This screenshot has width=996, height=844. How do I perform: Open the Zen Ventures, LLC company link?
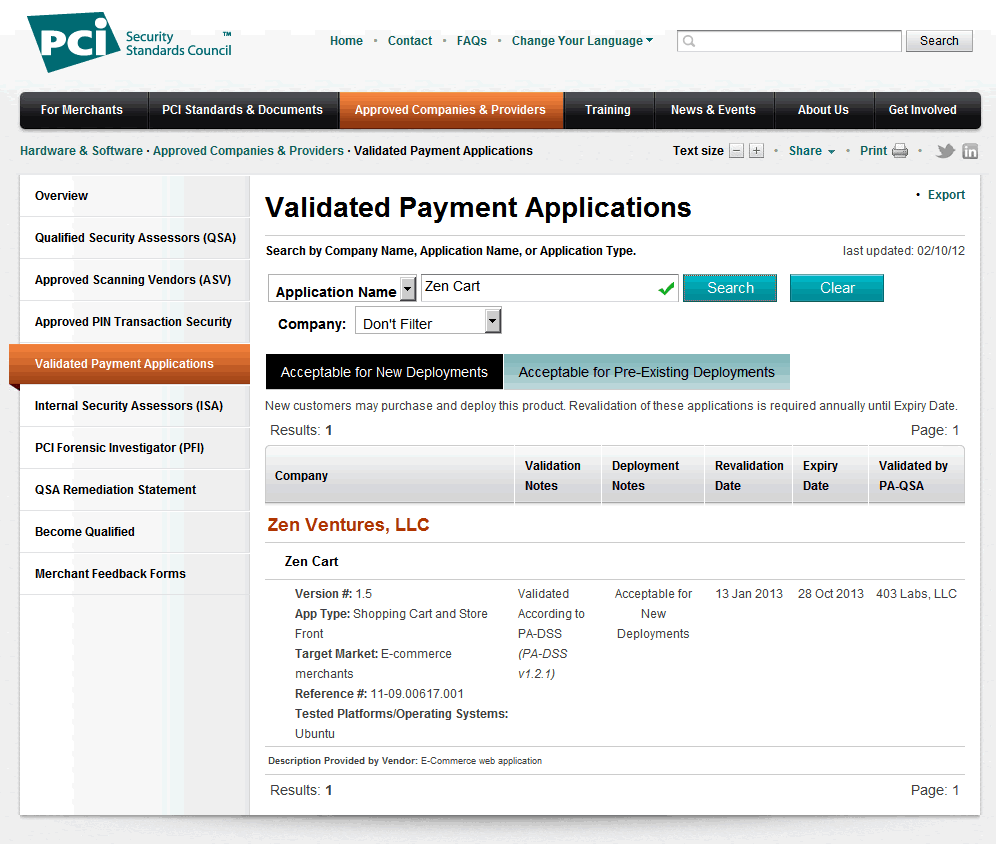(x=348, y=525)
